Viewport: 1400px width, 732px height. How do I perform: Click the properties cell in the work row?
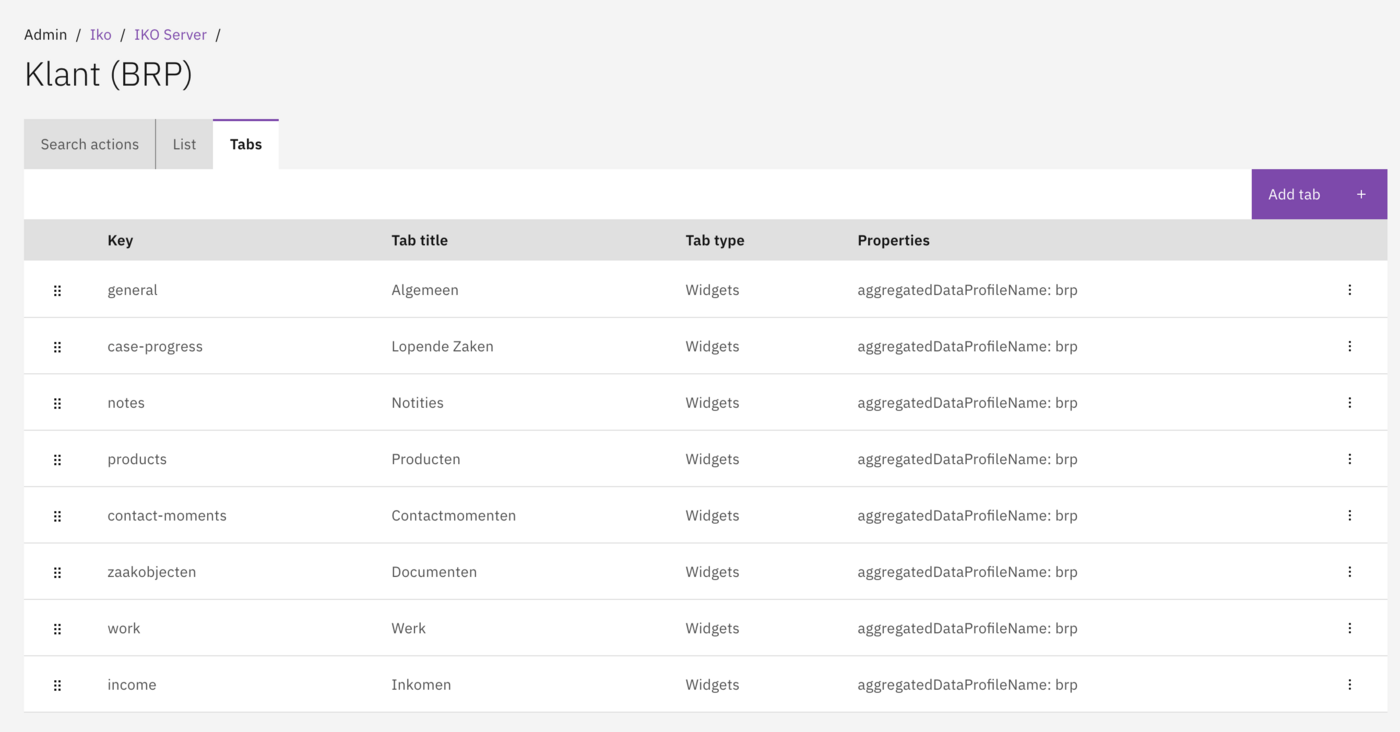[967, 628]
